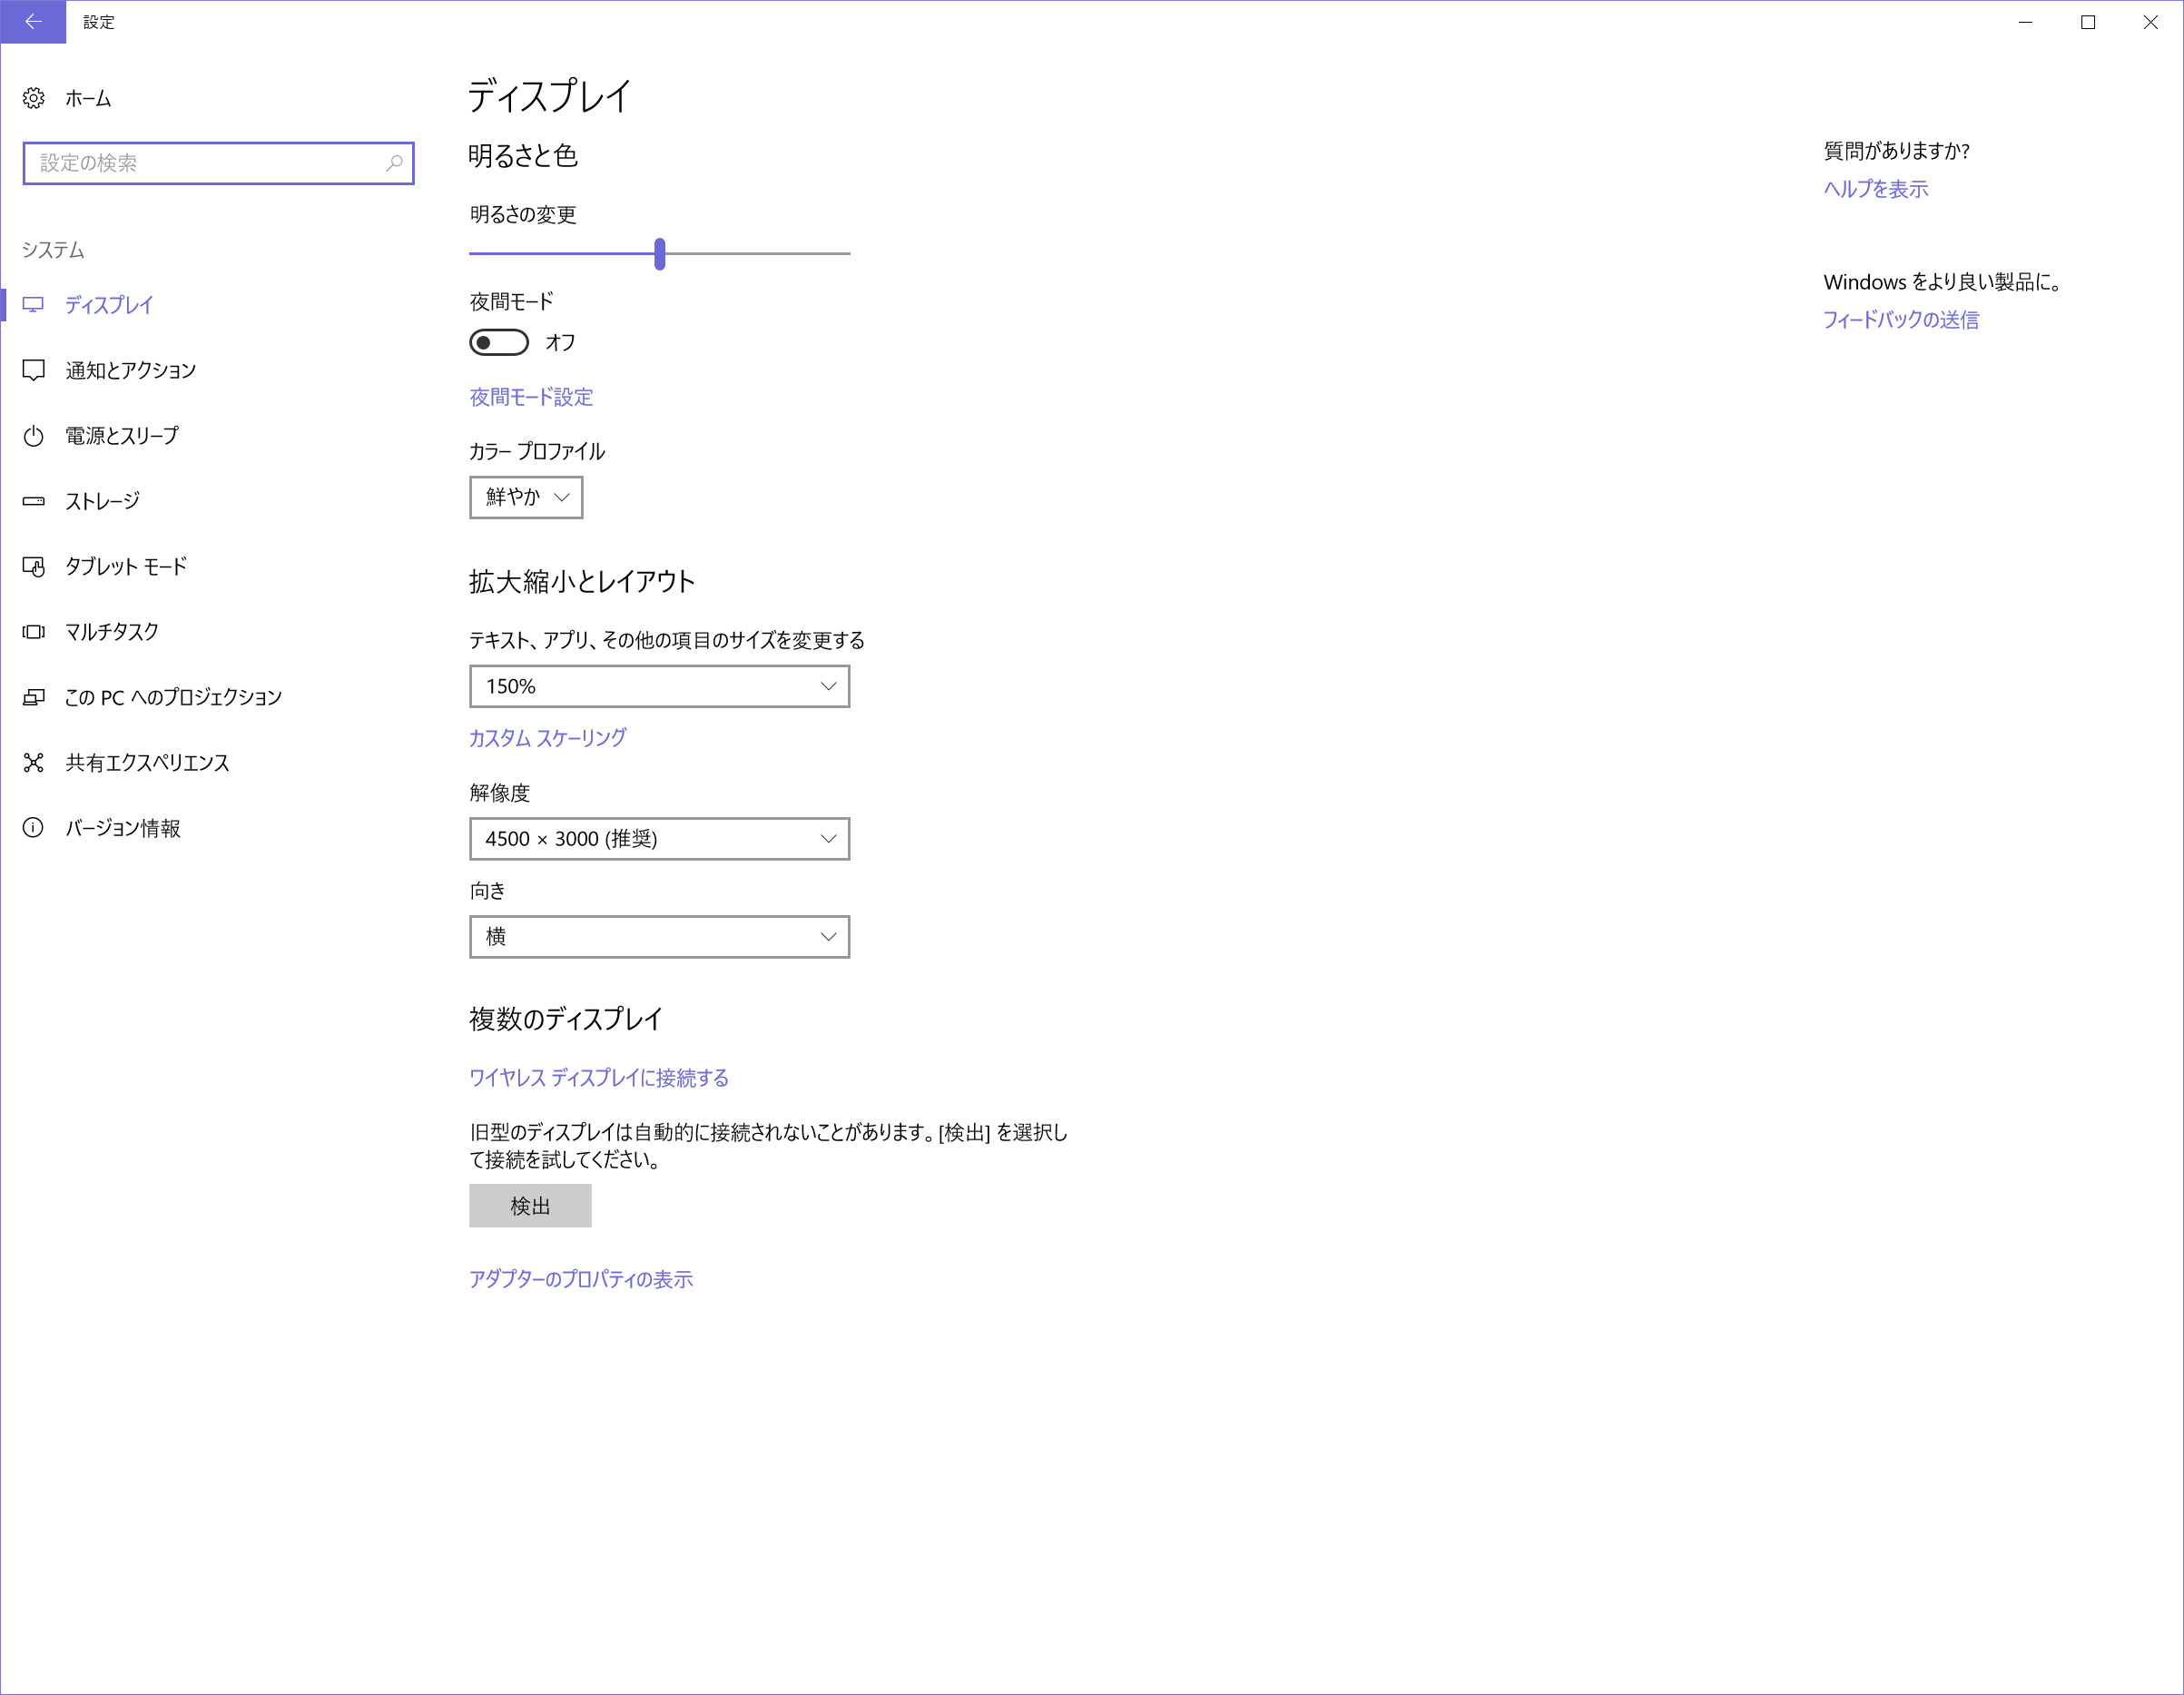Minimize the 設定 window
This screenshot has width=2184, height=1695.
click(x=2026, y=22)
